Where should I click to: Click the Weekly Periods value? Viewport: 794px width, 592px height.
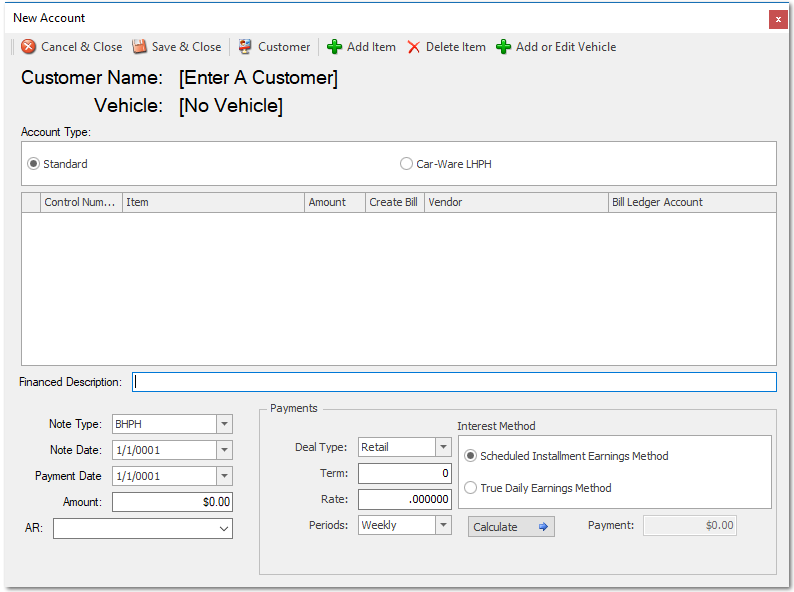pos(379,525)
